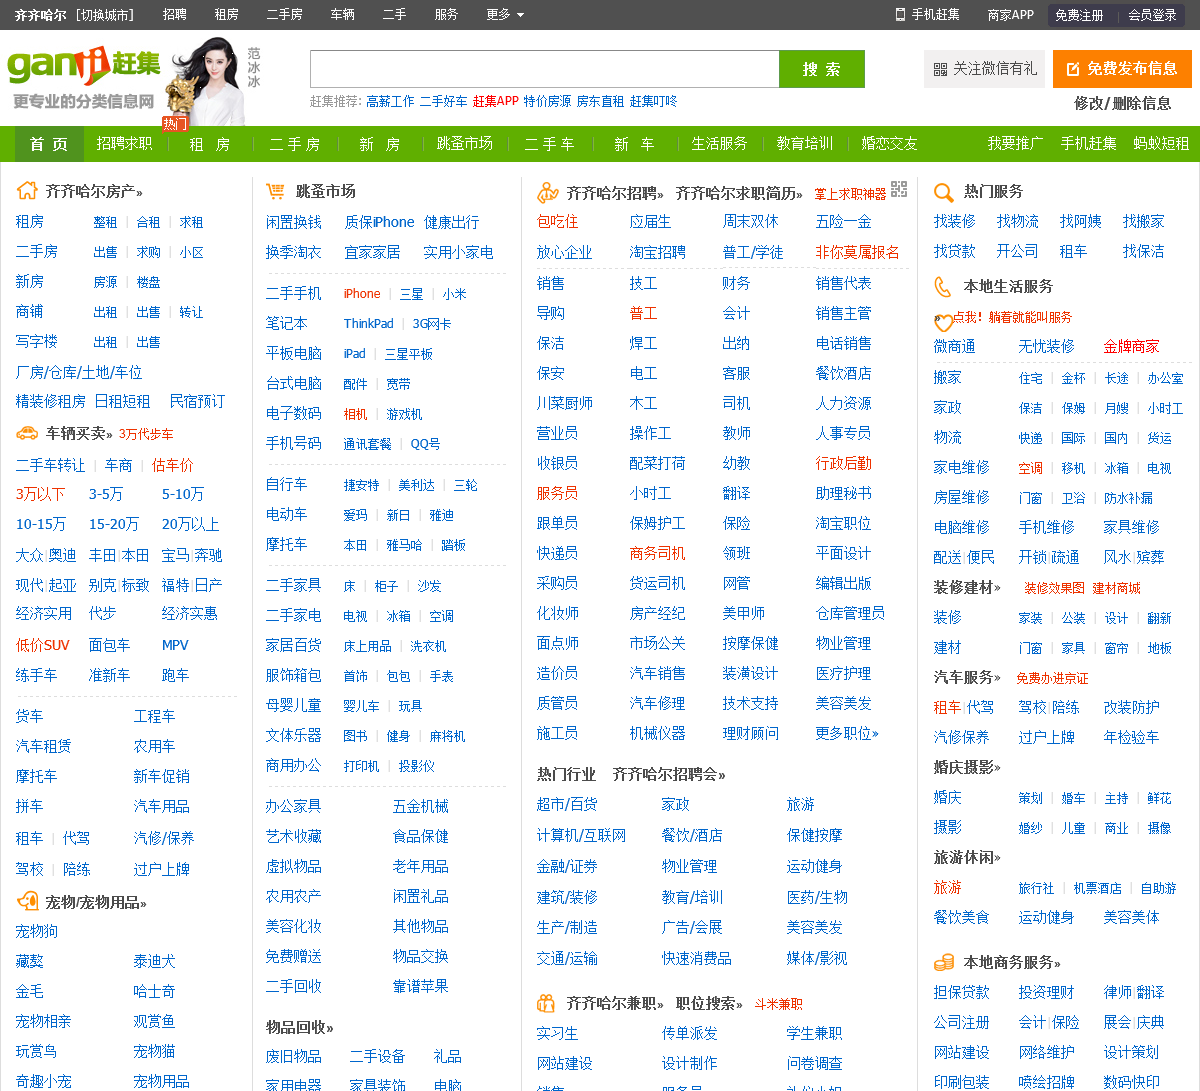Expand 更多职位» in job listings
Image resolution: width=1200 pixels, height=1091 pixels.
(847, 733)
